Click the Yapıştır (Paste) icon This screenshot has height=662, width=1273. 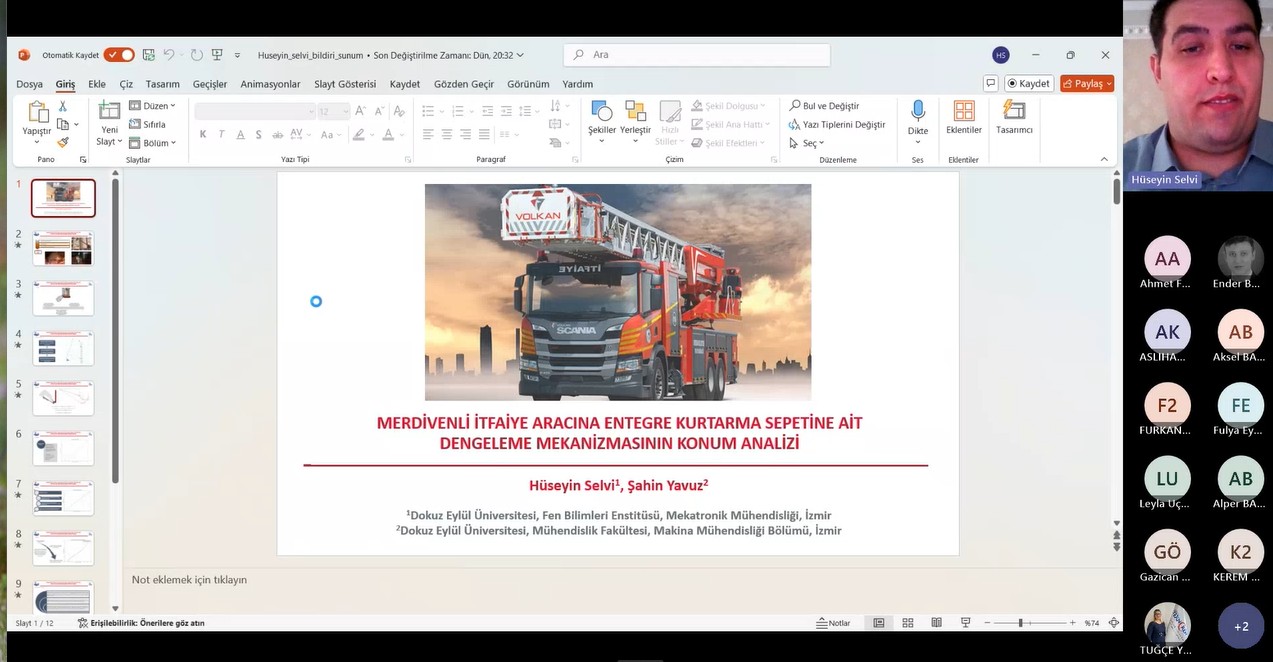point(38,112)
